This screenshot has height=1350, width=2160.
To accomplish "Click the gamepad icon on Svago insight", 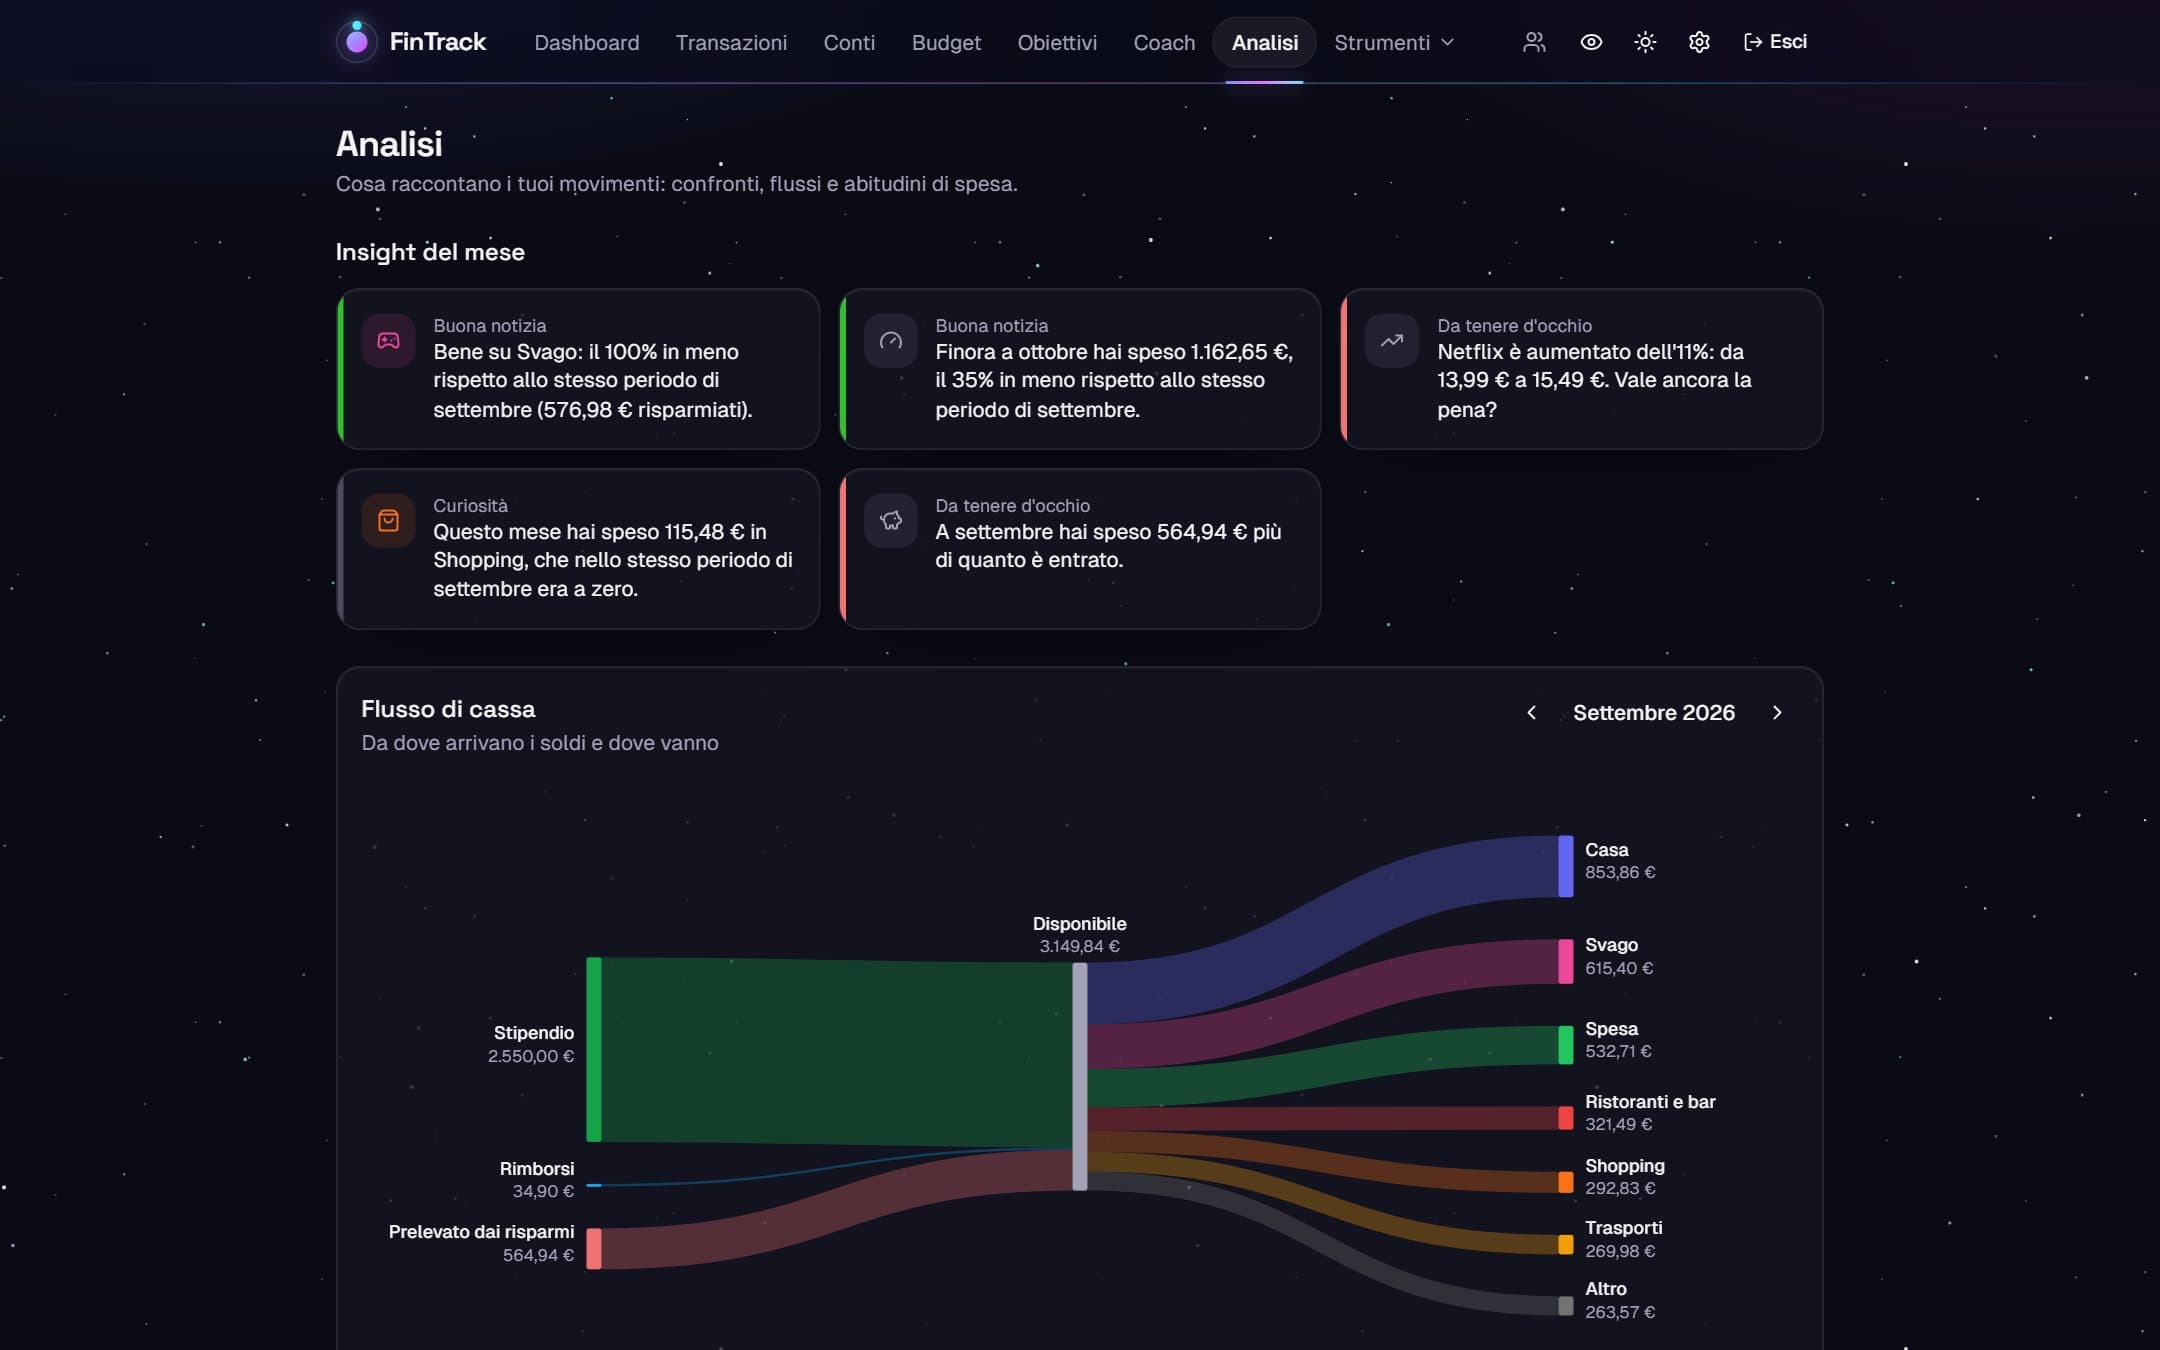I will [x=388, y=341].
